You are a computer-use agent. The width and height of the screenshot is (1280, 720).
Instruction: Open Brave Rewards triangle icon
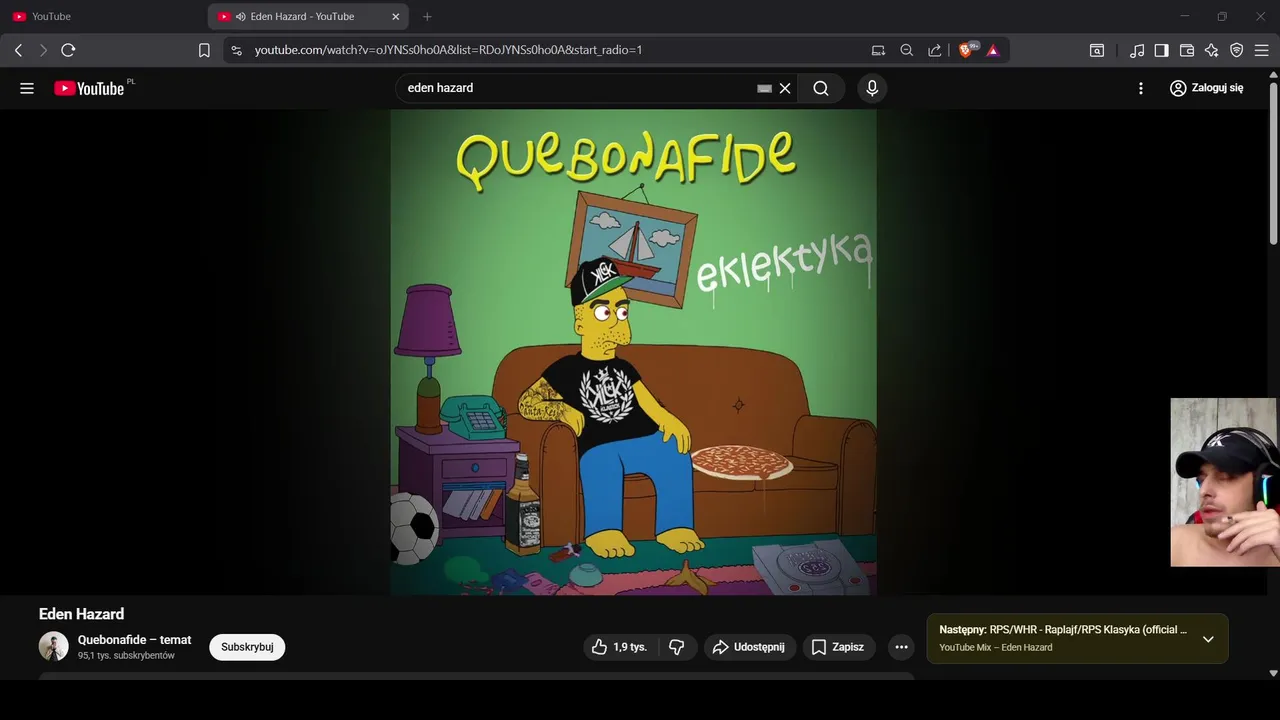(993, 50)
